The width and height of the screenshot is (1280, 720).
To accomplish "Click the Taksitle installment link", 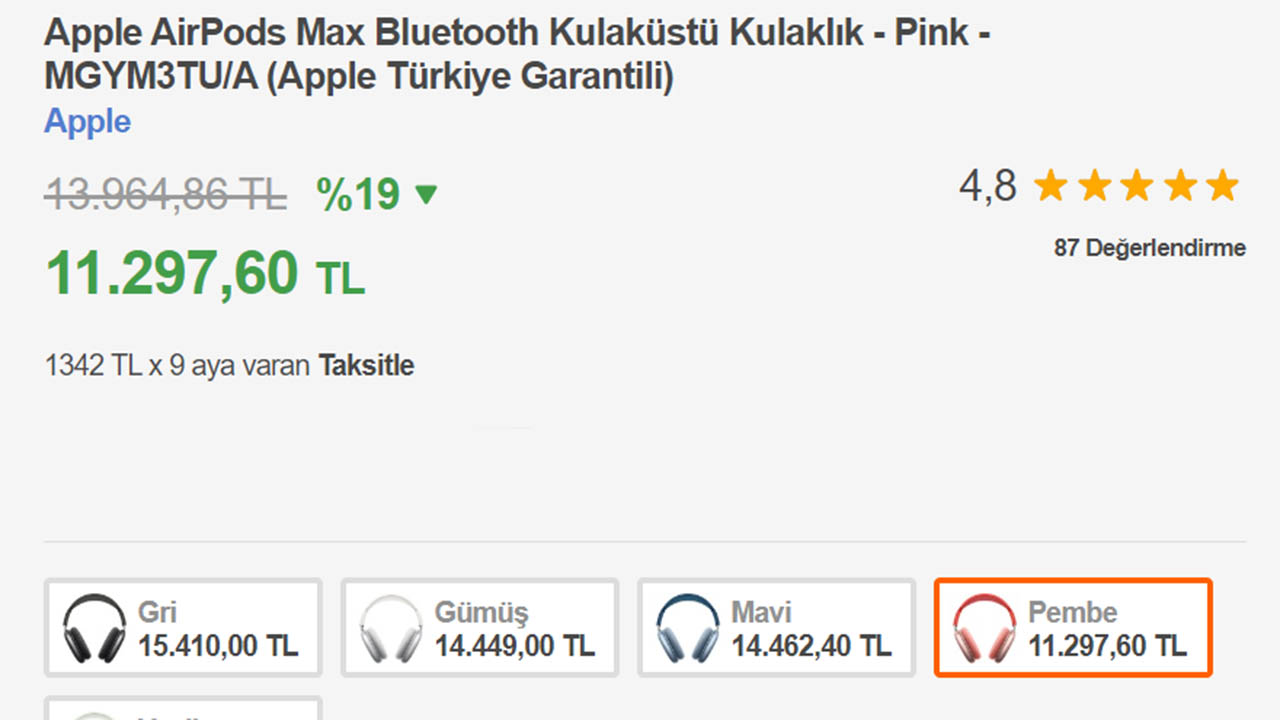I will click(366, 366).
